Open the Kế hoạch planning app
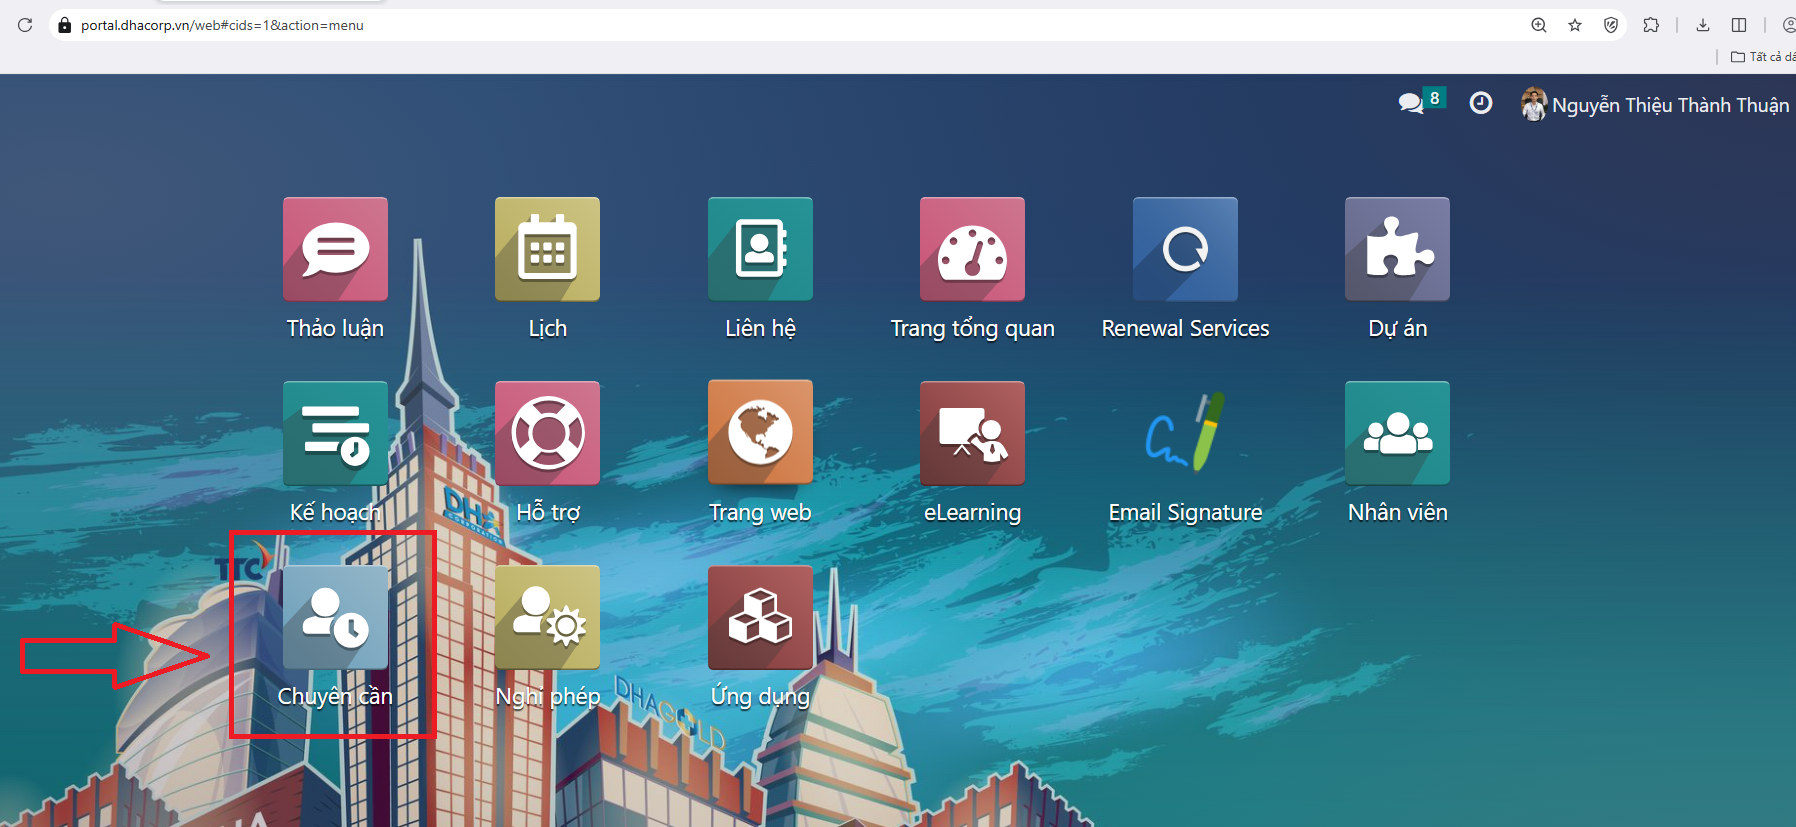 pos(335,434)
